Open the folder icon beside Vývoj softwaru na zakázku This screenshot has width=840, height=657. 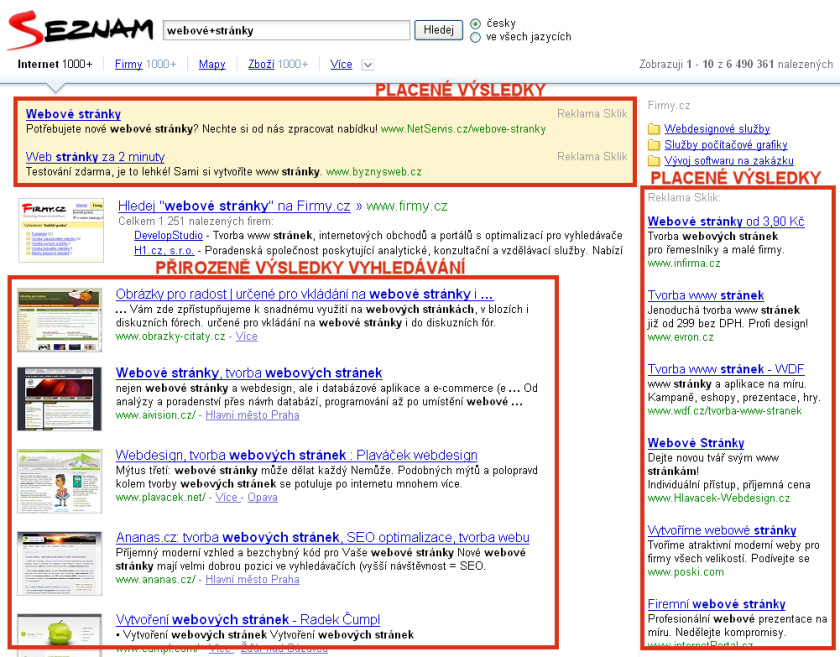click(654, 161)
